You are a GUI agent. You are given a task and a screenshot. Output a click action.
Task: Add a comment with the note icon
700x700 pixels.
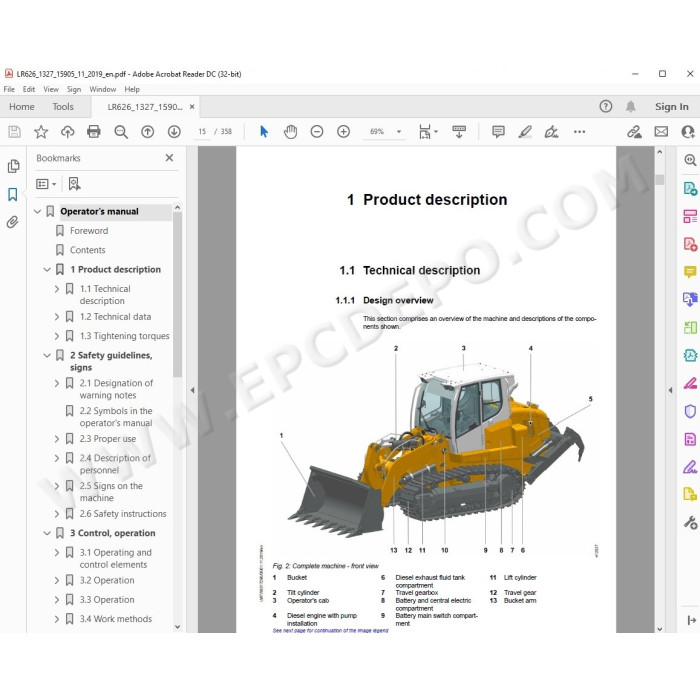[498, 132]
